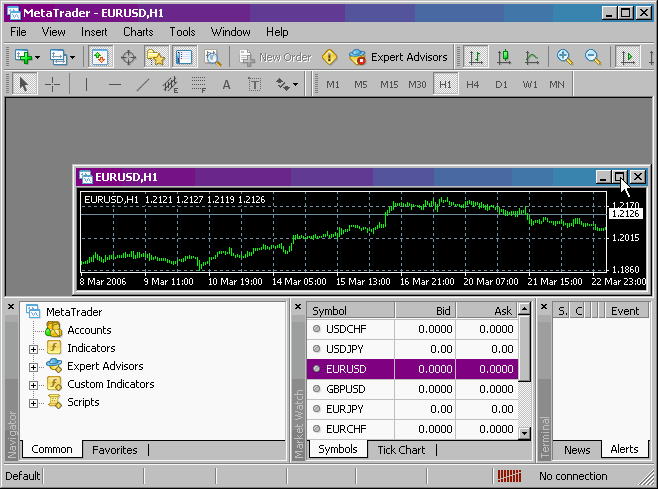Viewport: 658px width, 489px height.
Task: Enable Expert Advisors button
Action: click(398, 57)
